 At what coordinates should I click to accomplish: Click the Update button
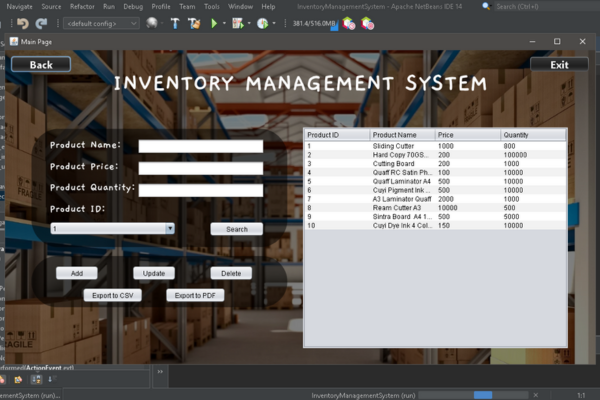(x=154, y=273)
